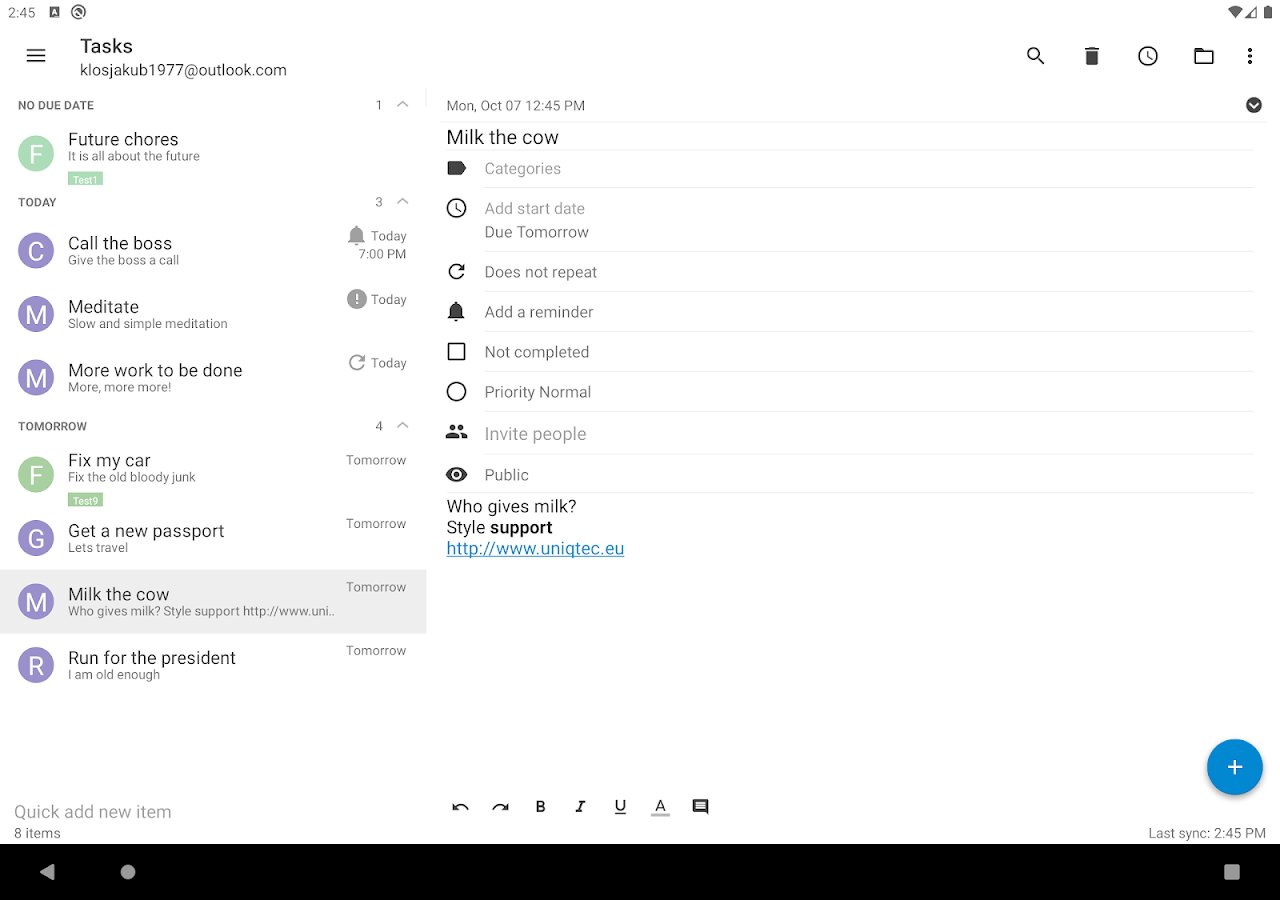1280x900 pixels.
Task: Click the R avatar of Run for the president
Action: [36, 665]
